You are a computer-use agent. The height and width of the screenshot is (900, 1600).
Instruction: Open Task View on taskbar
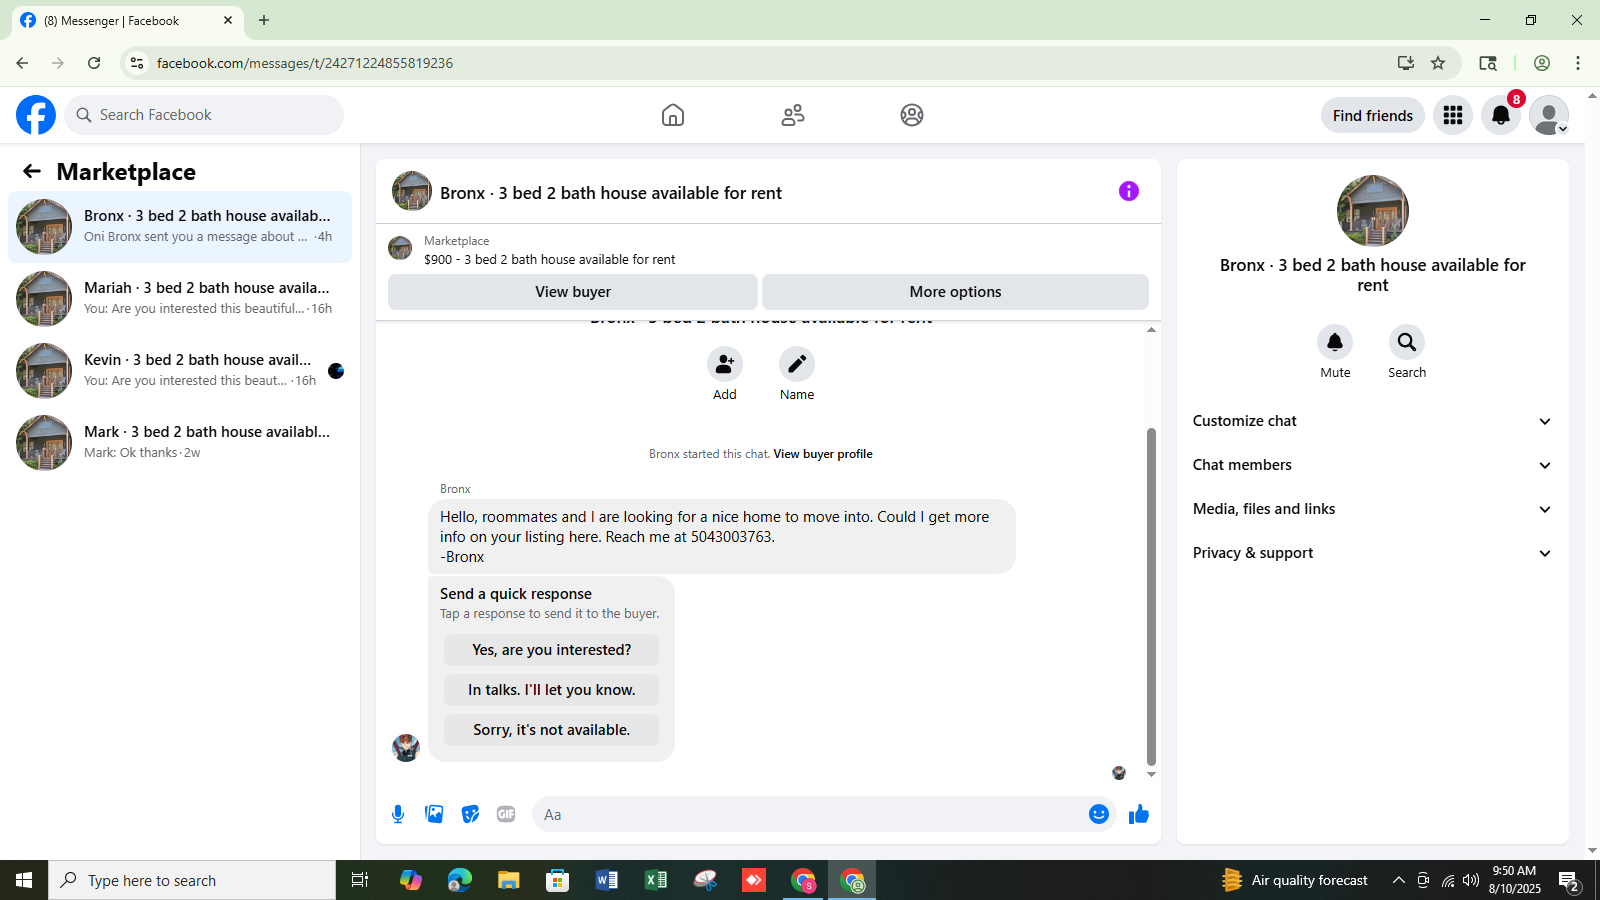[x=360, y=880]
